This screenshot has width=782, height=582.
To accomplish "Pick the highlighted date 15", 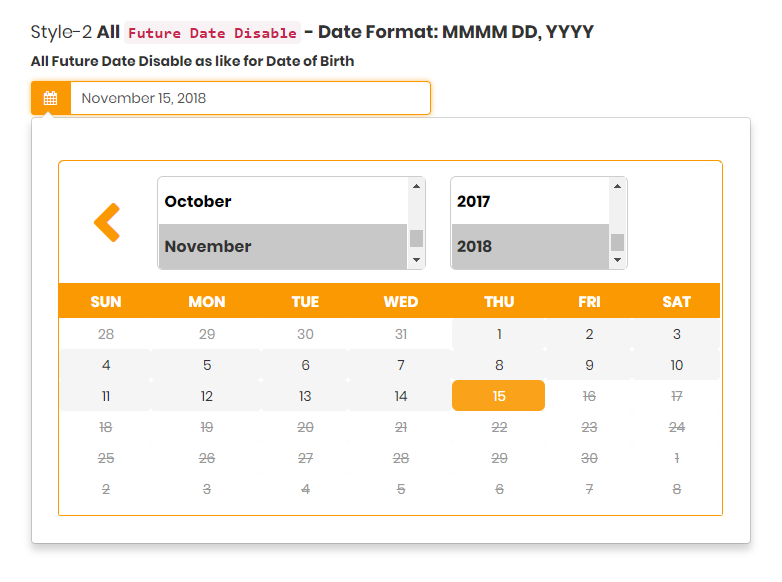I will point(498,396).
